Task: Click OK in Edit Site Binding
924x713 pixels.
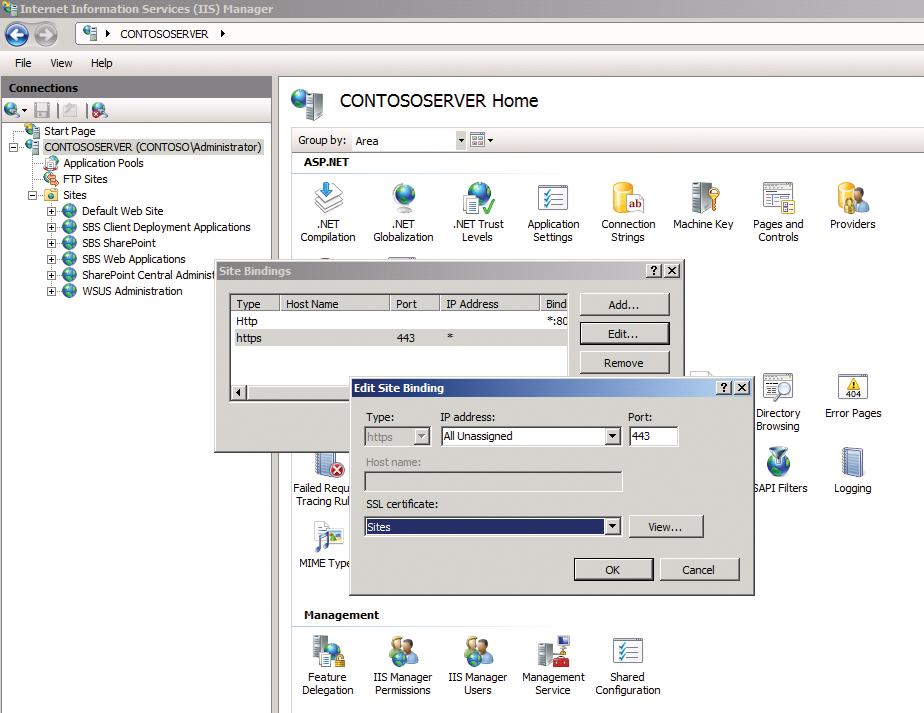Action: pos(612,569)
